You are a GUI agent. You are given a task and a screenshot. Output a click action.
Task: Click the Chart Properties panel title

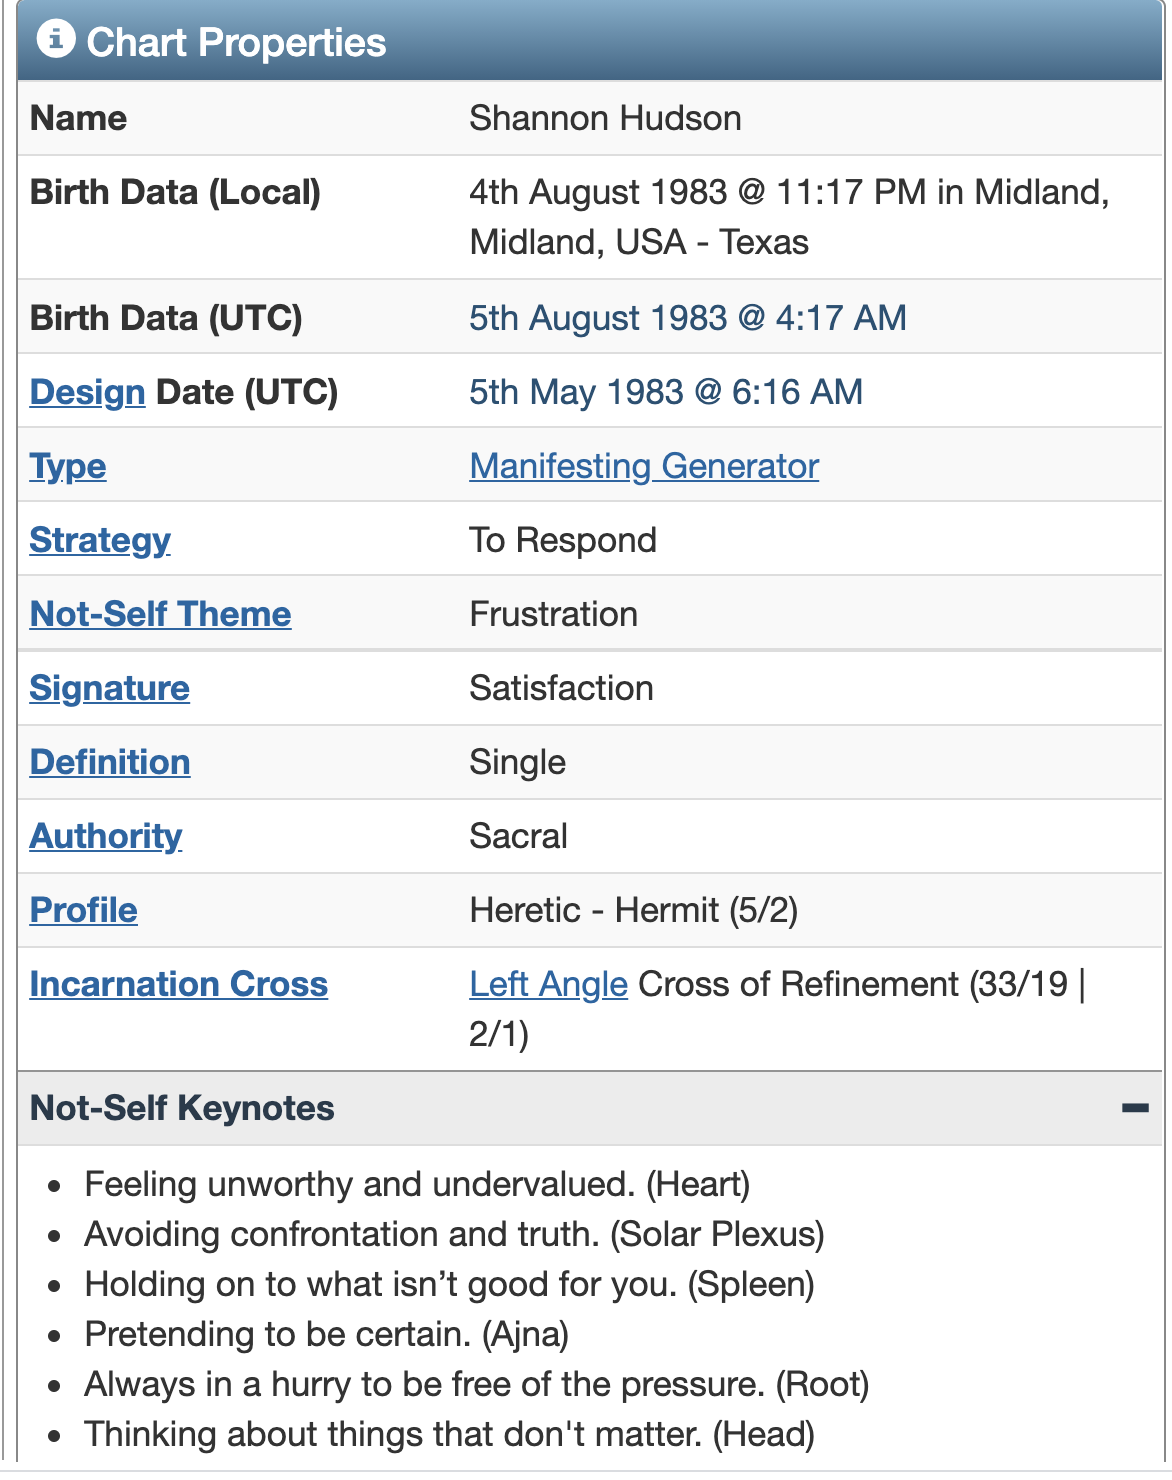click(x=236, y=42)
